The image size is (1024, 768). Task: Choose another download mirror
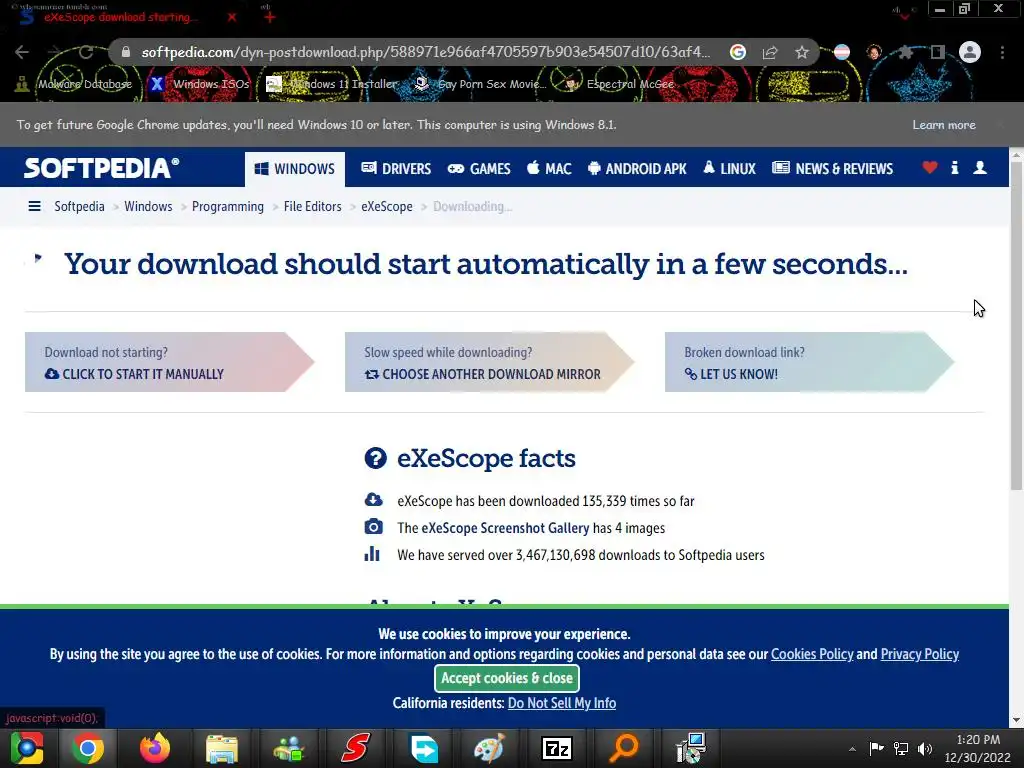(x=489, y=362)
